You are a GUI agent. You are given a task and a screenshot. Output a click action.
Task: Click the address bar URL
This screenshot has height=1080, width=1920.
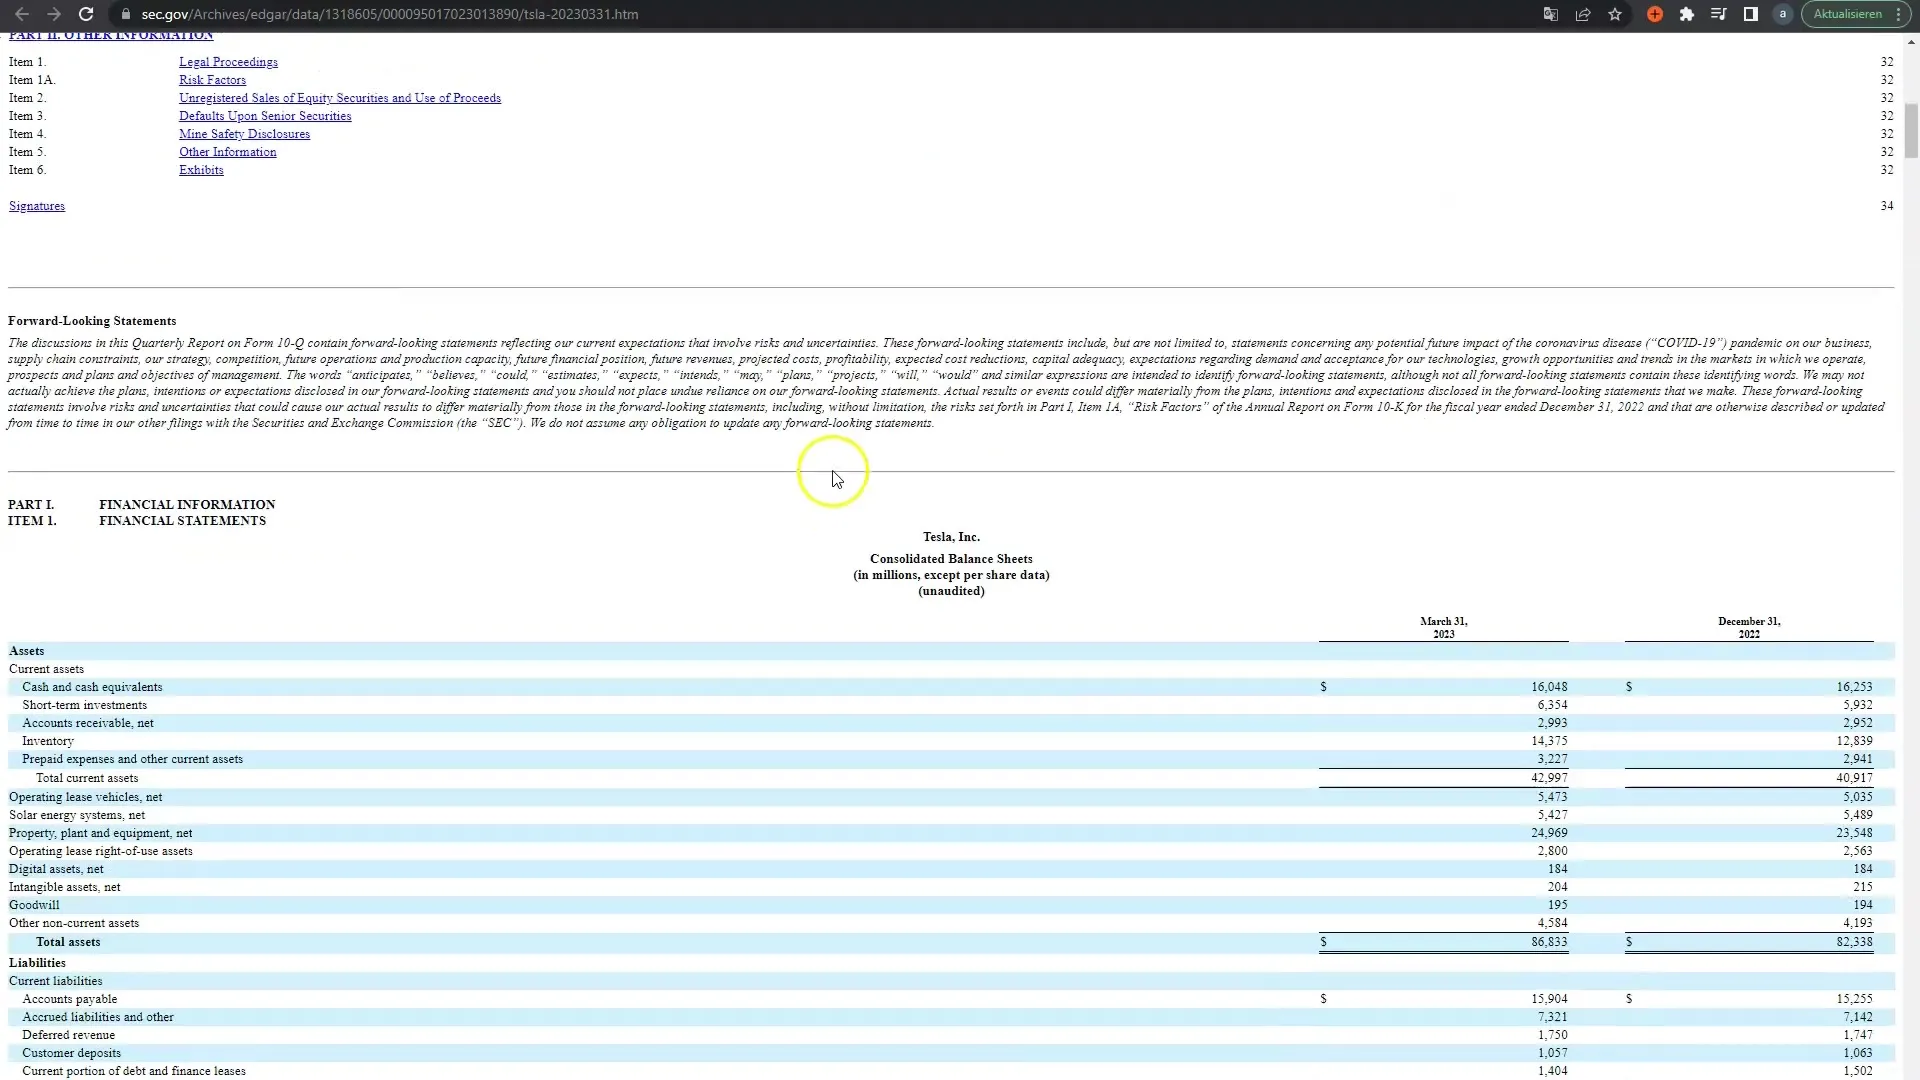coord(390,14)
